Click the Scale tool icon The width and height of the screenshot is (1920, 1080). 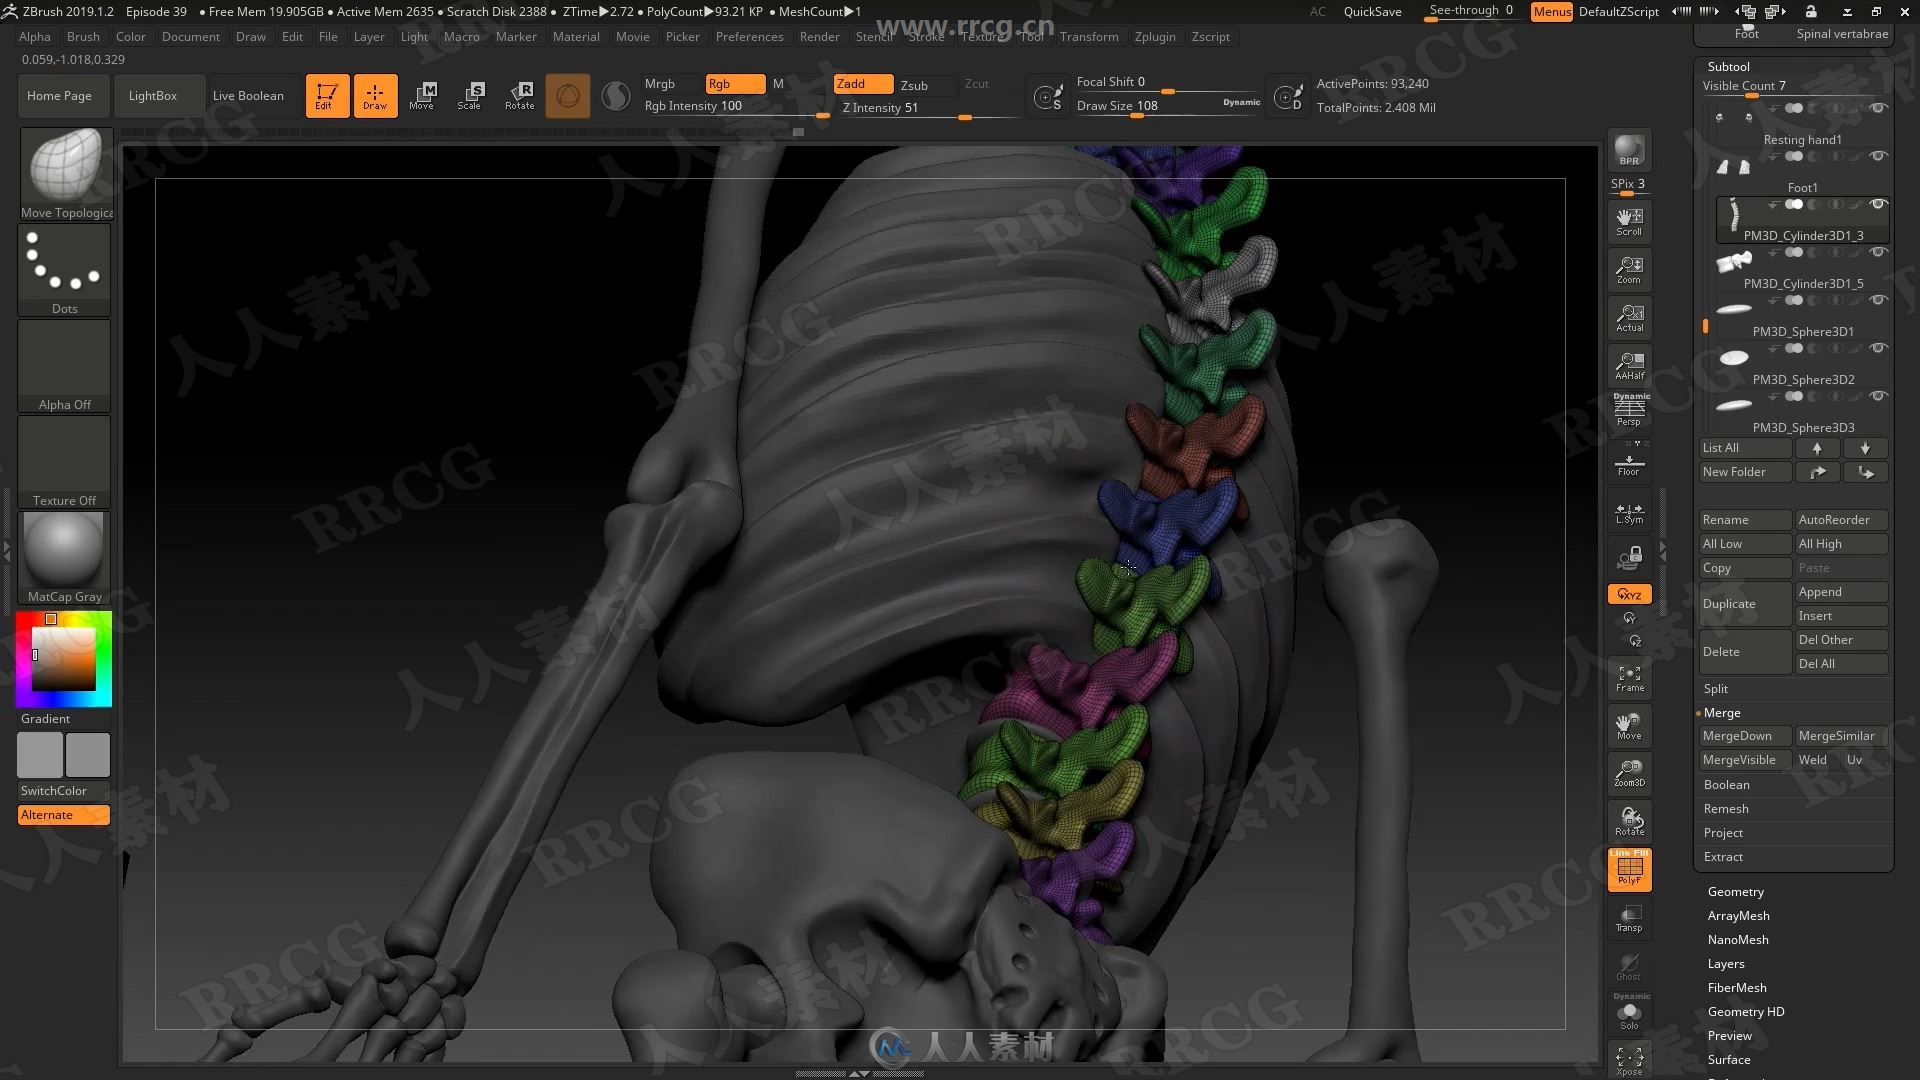coord(471,95)
